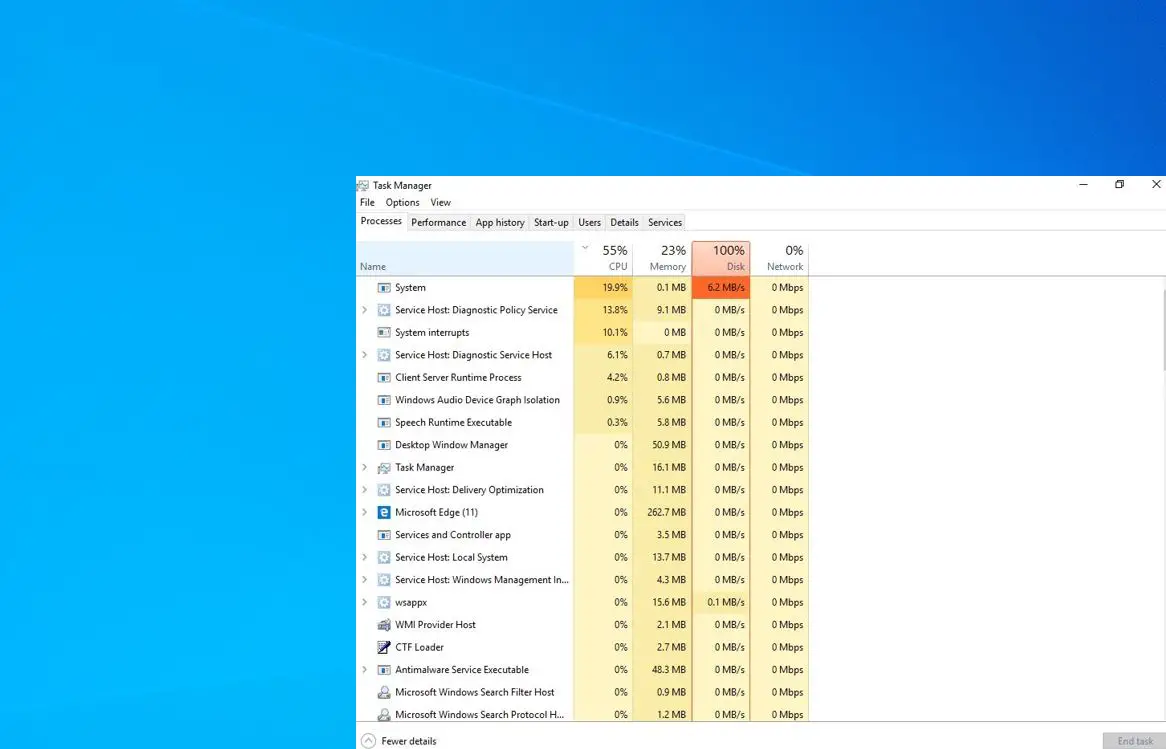This screenshot has height=749, width=1166.
Task: Sort by the Disk column header
Action: 721,258
